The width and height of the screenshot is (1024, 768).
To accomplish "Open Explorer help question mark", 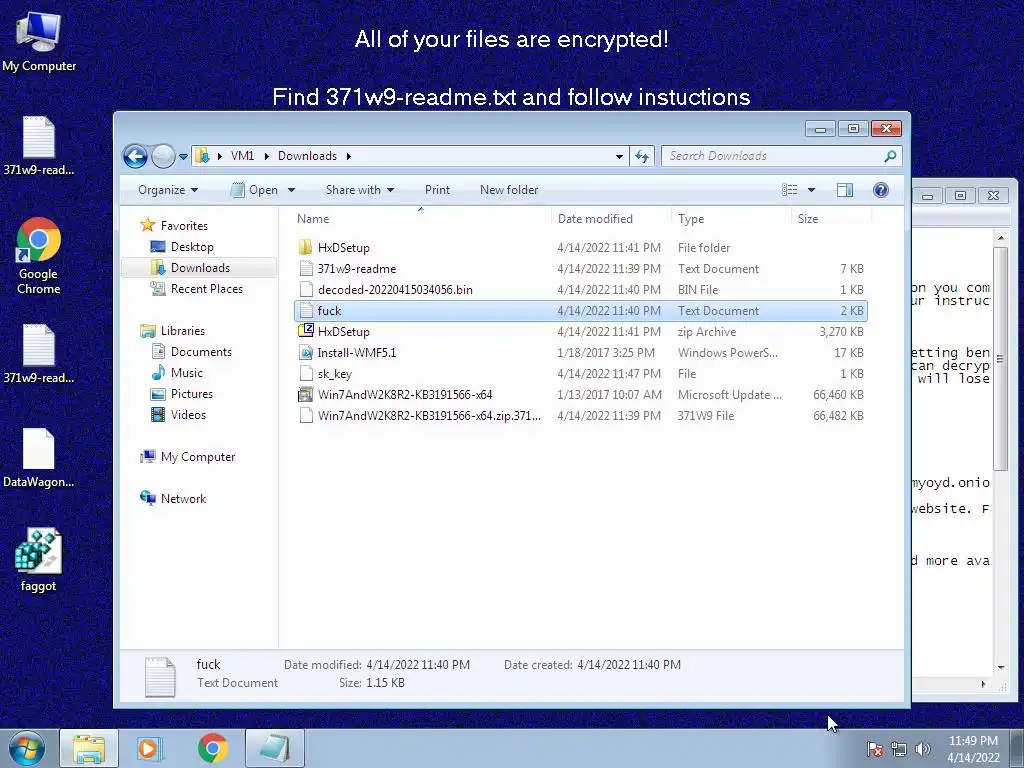I will [x=880, y=190].
